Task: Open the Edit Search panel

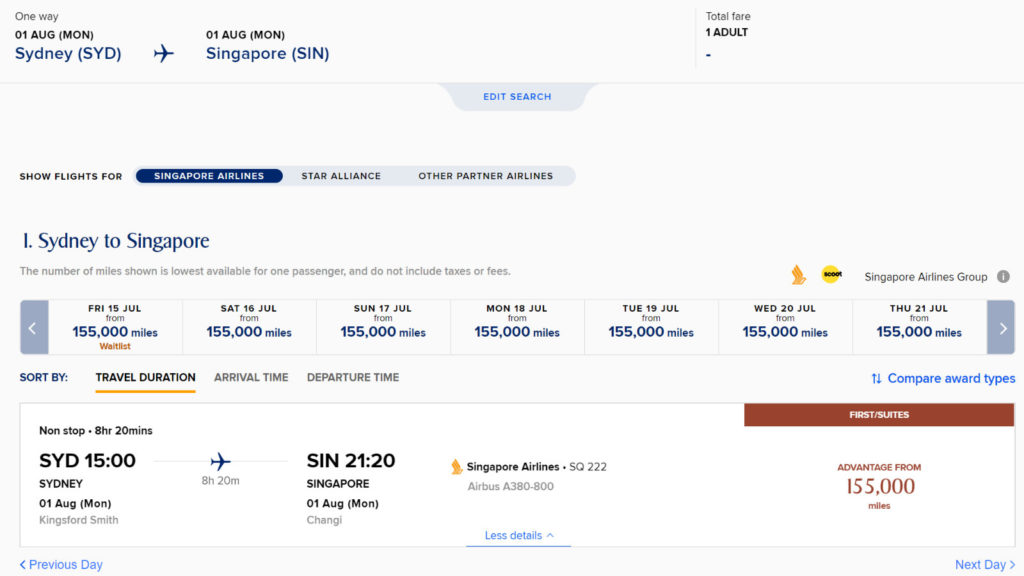Action: click(x=516, y=96)
